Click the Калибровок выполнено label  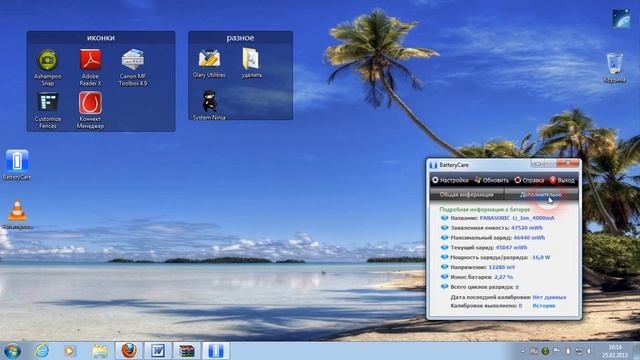(x=484, y=305)
